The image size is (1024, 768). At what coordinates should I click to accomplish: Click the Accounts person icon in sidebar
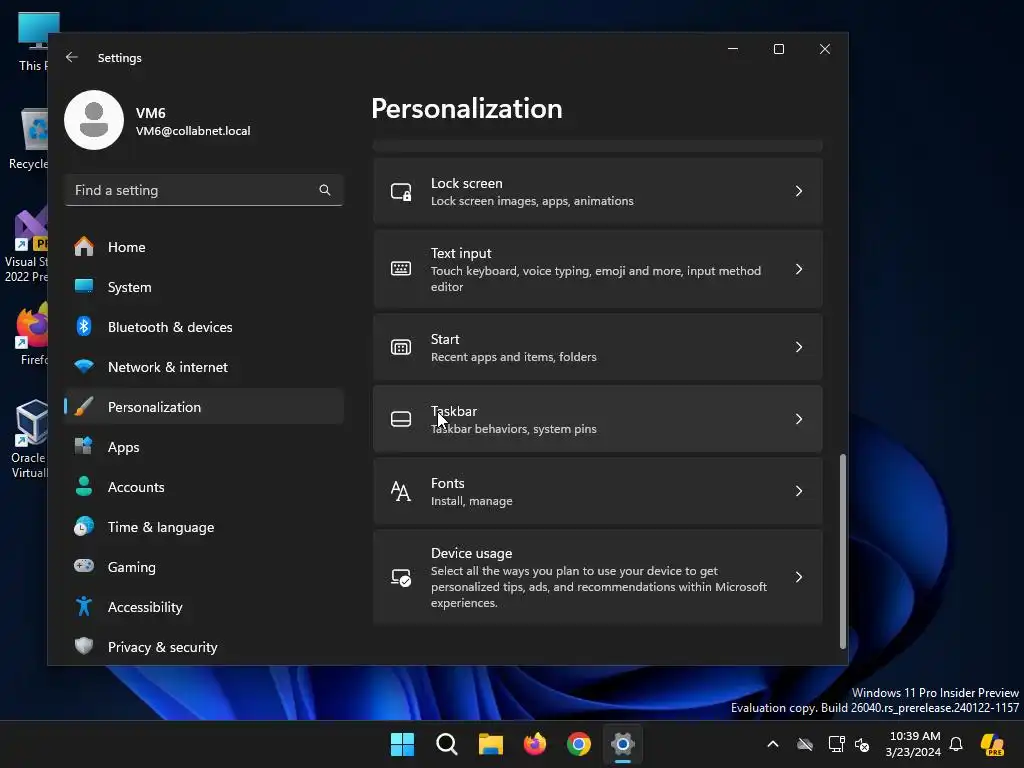(x=84, y=487)
